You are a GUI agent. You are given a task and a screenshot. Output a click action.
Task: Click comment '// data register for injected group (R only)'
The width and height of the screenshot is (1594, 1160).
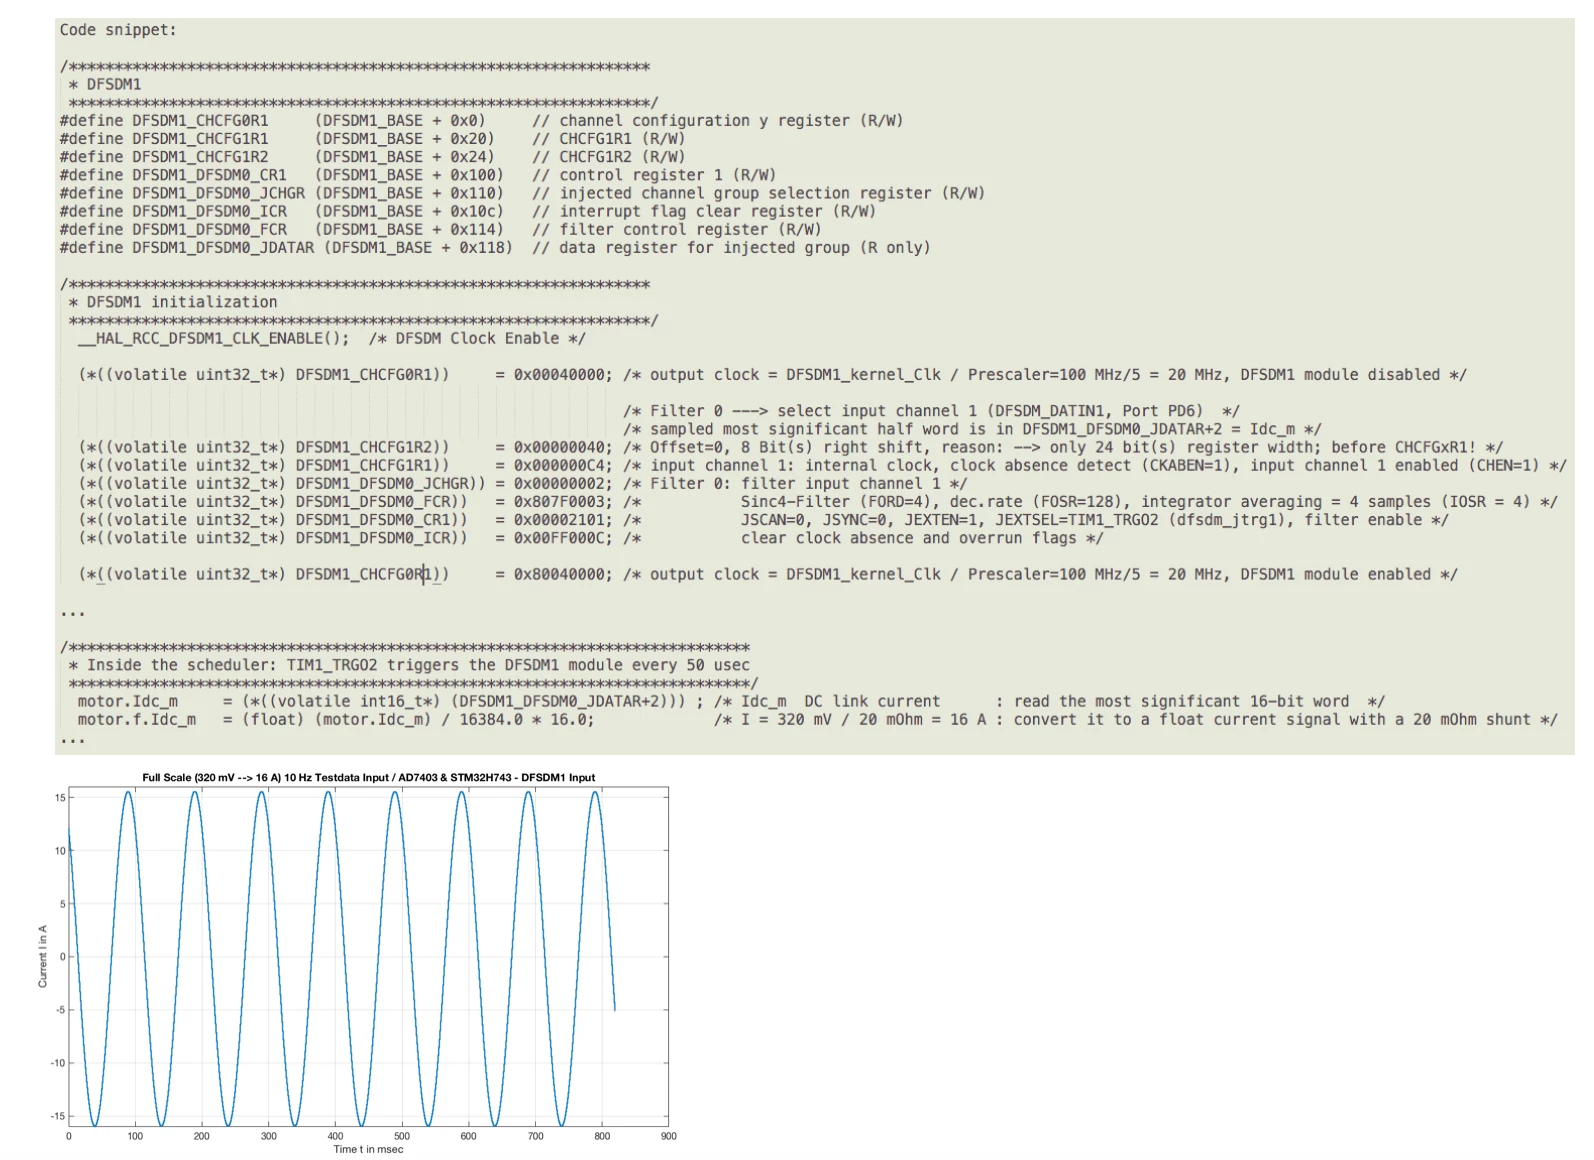(x=731, y=248)
